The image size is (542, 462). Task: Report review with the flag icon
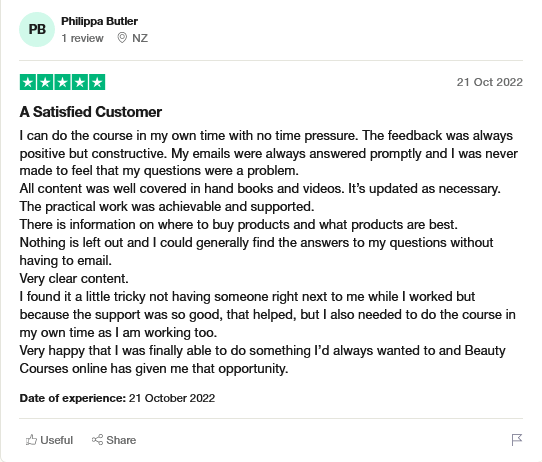(x=517, y=440)
